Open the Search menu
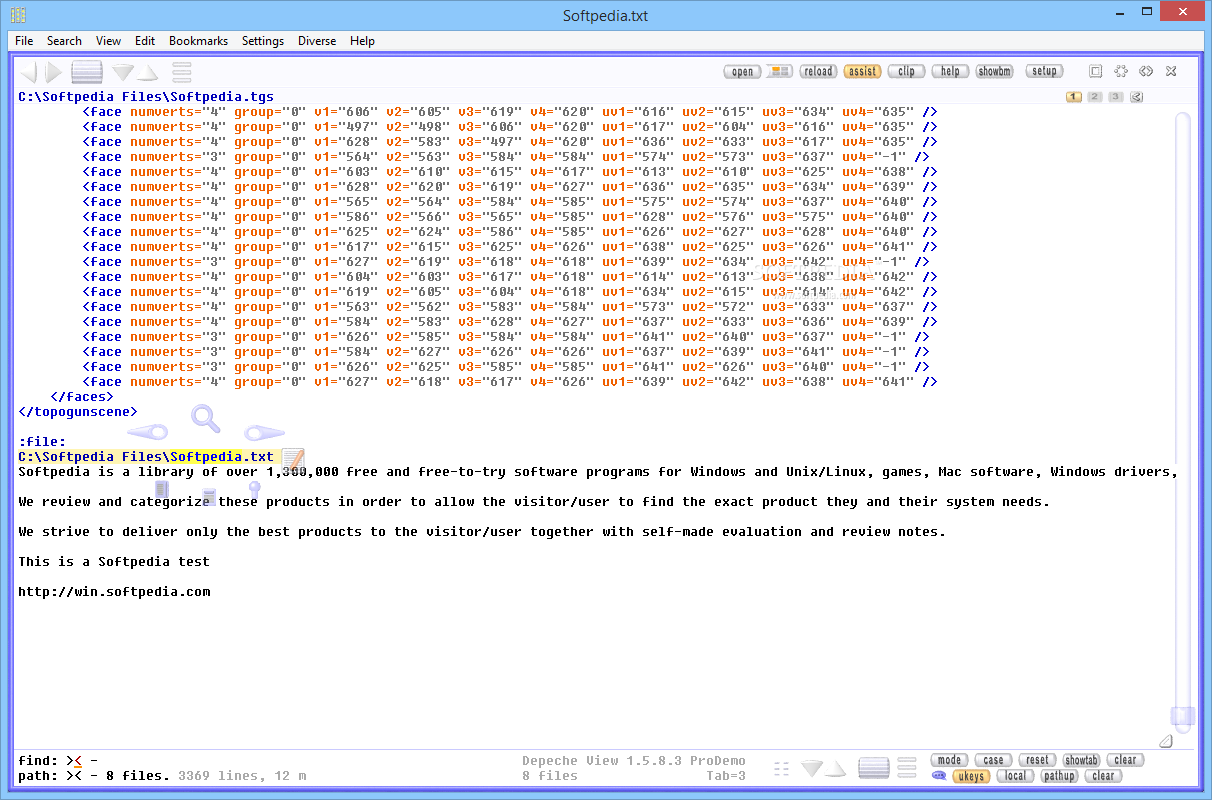The width and height of the screenshot is (1212, 800). click(64, 41)
